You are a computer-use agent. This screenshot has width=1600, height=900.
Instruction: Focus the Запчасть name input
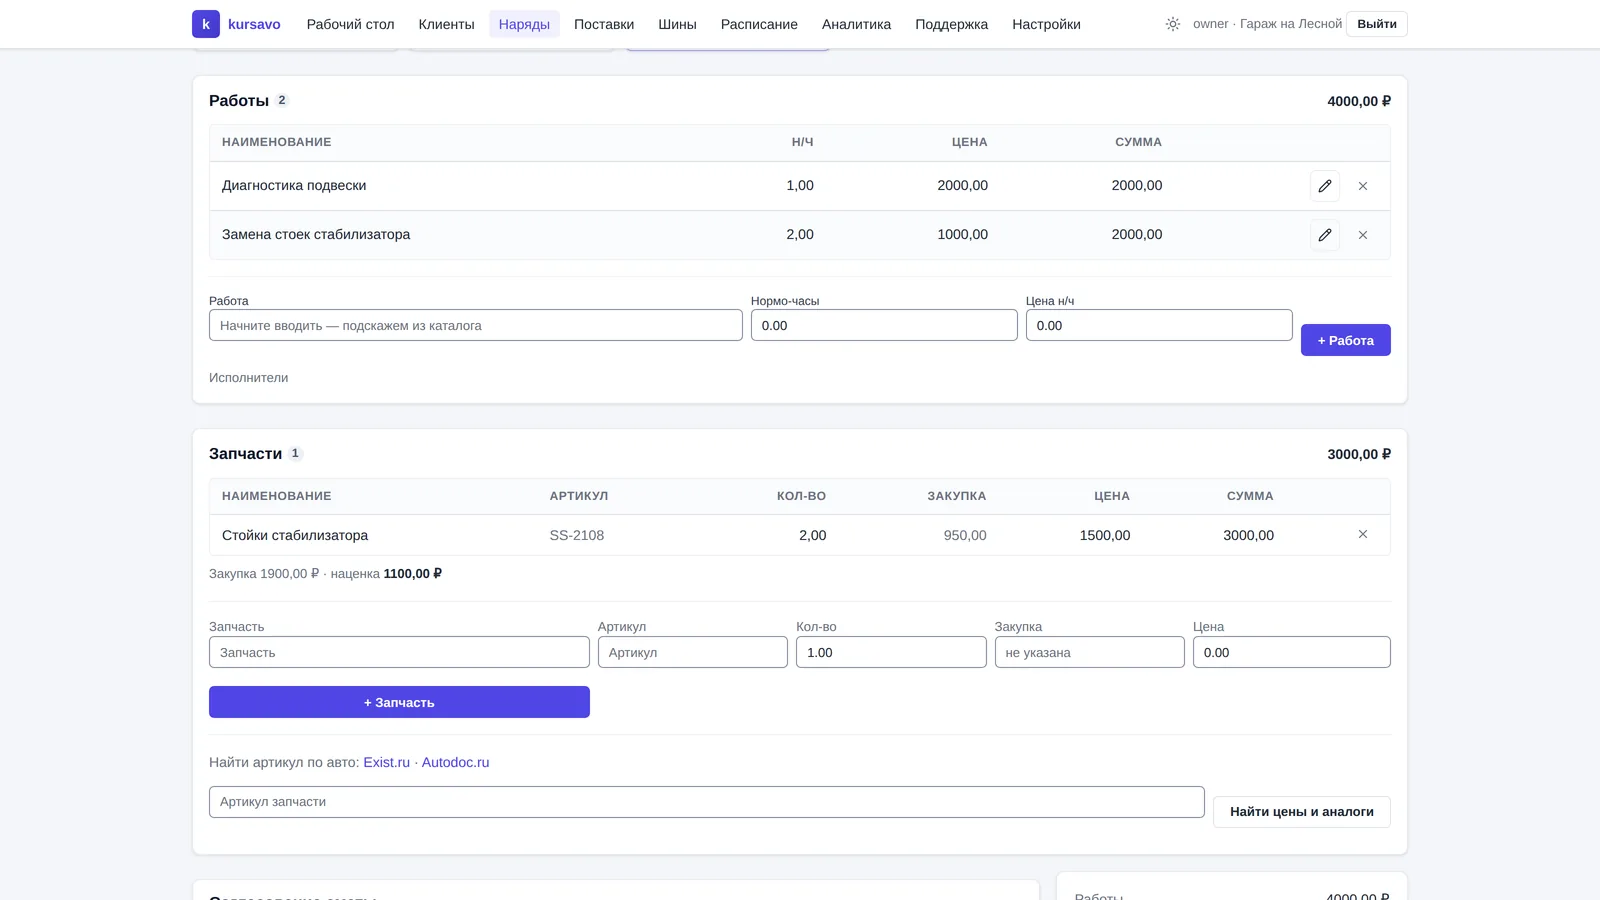(x=399, y=652)
